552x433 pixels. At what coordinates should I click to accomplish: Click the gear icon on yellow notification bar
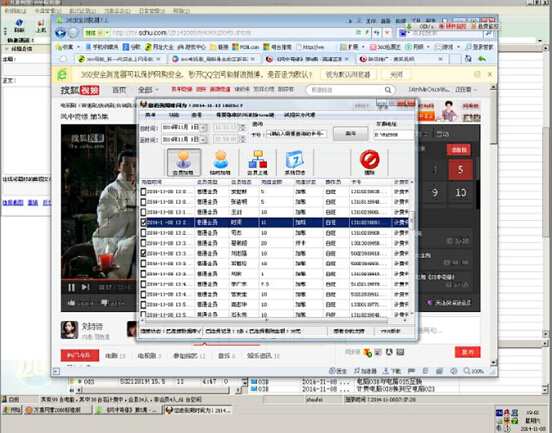click(477, 74)
